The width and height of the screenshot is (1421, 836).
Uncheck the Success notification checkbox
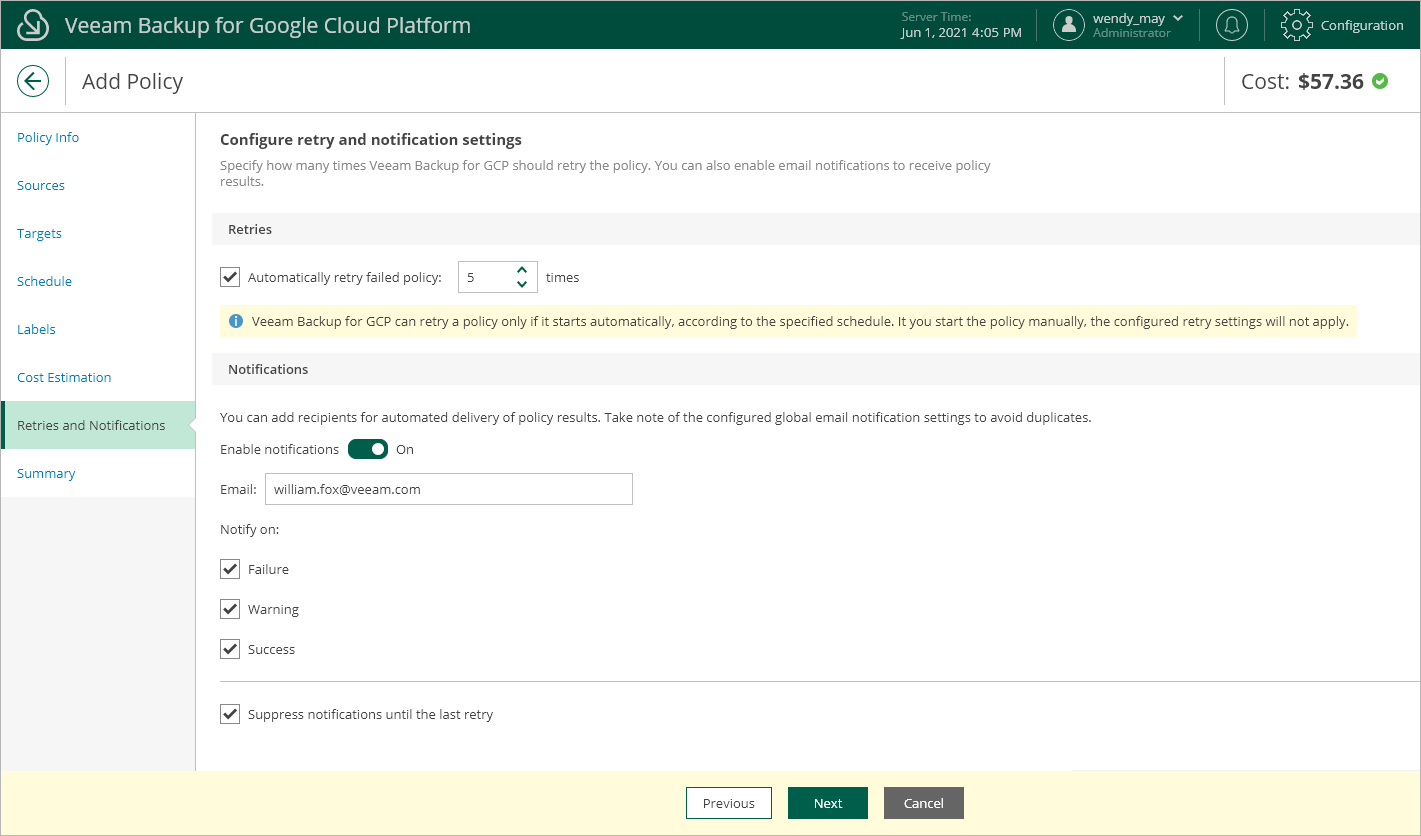tap(230, 649)
